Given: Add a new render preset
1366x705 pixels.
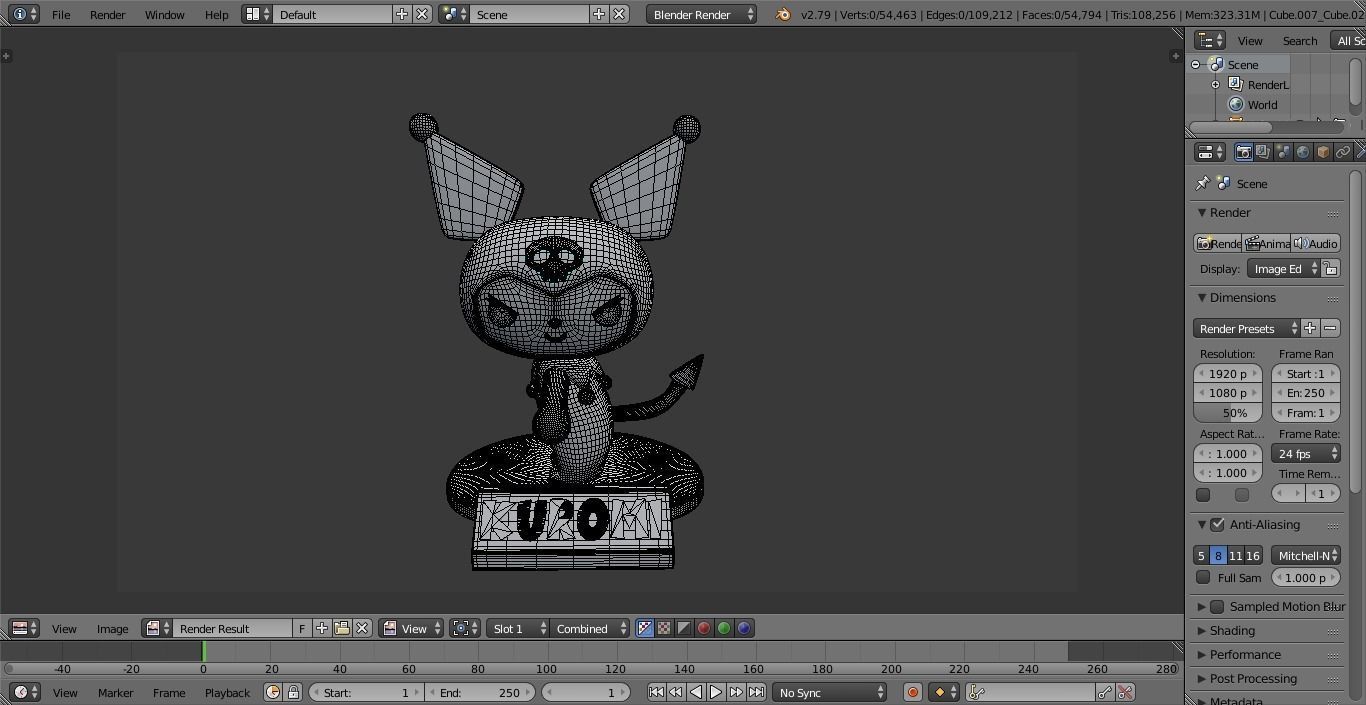Looking at the screenshot, I should [1310, 328].
